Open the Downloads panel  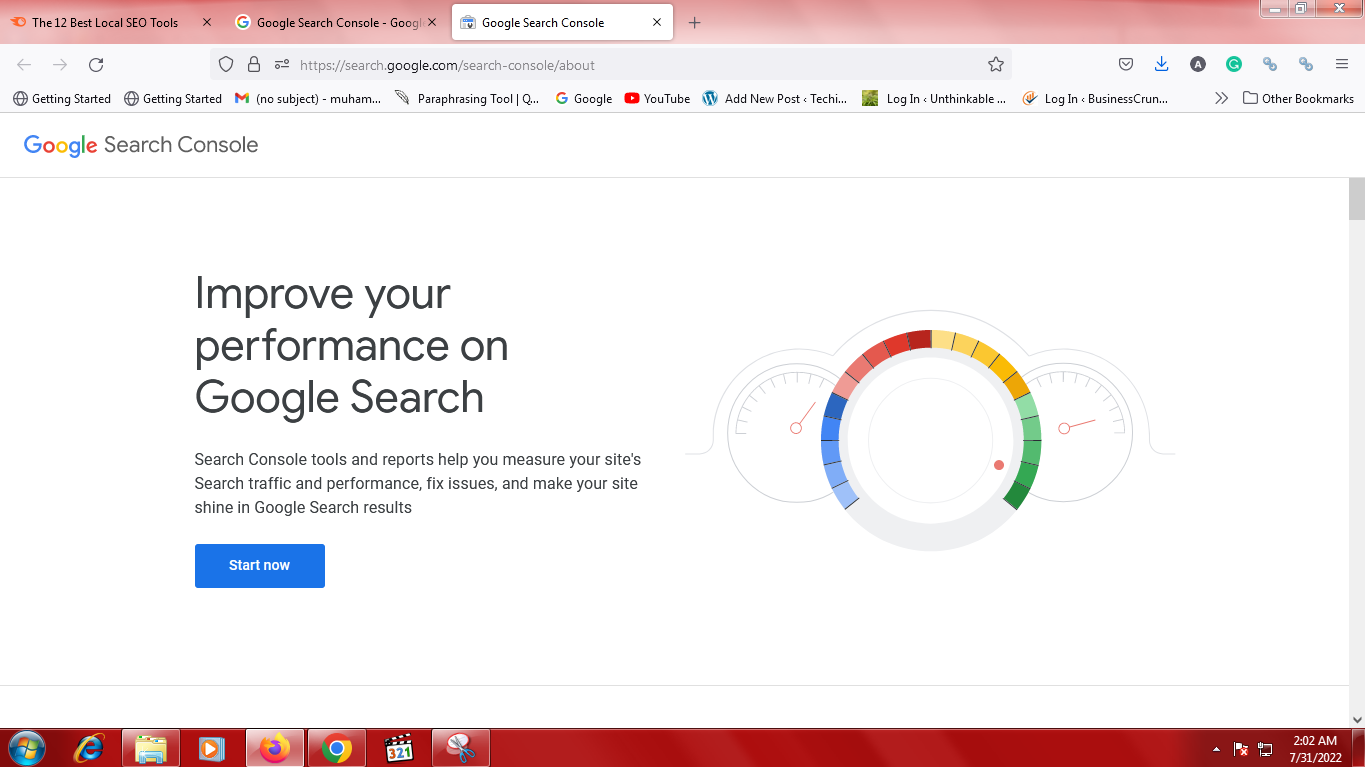pos(1162,65)
